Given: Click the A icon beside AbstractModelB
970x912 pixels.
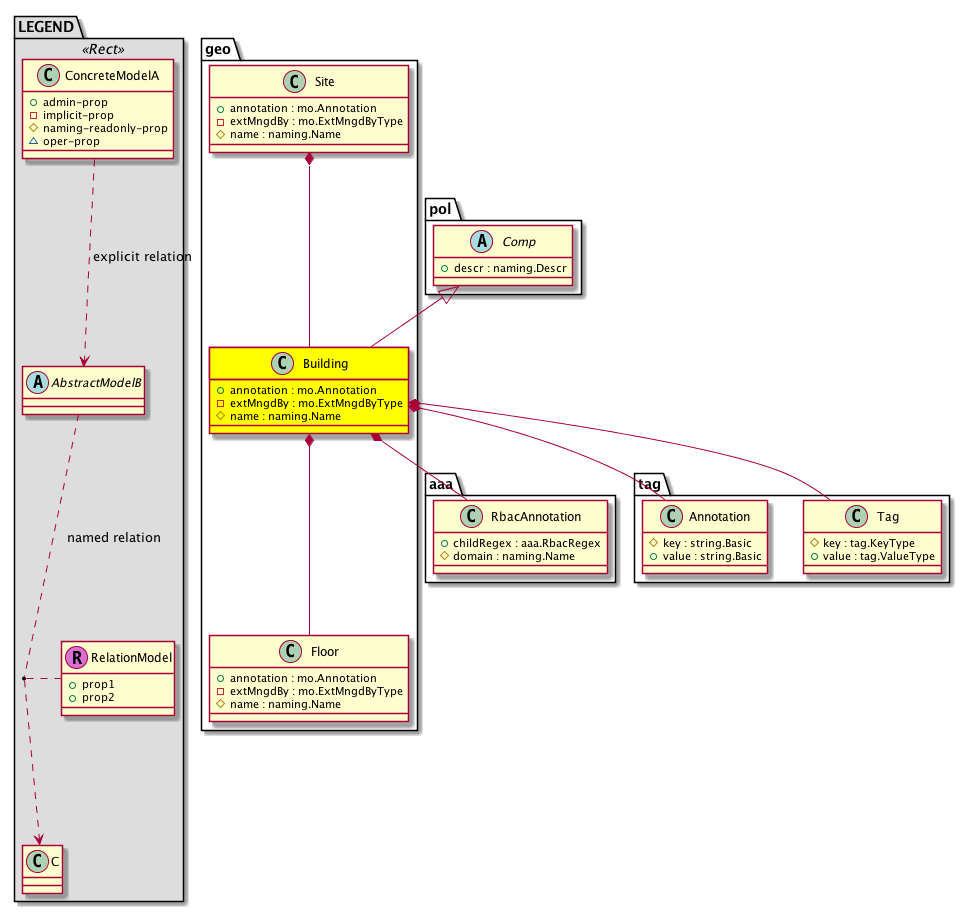Looking at the screenshot, I should tap(38, 381).
